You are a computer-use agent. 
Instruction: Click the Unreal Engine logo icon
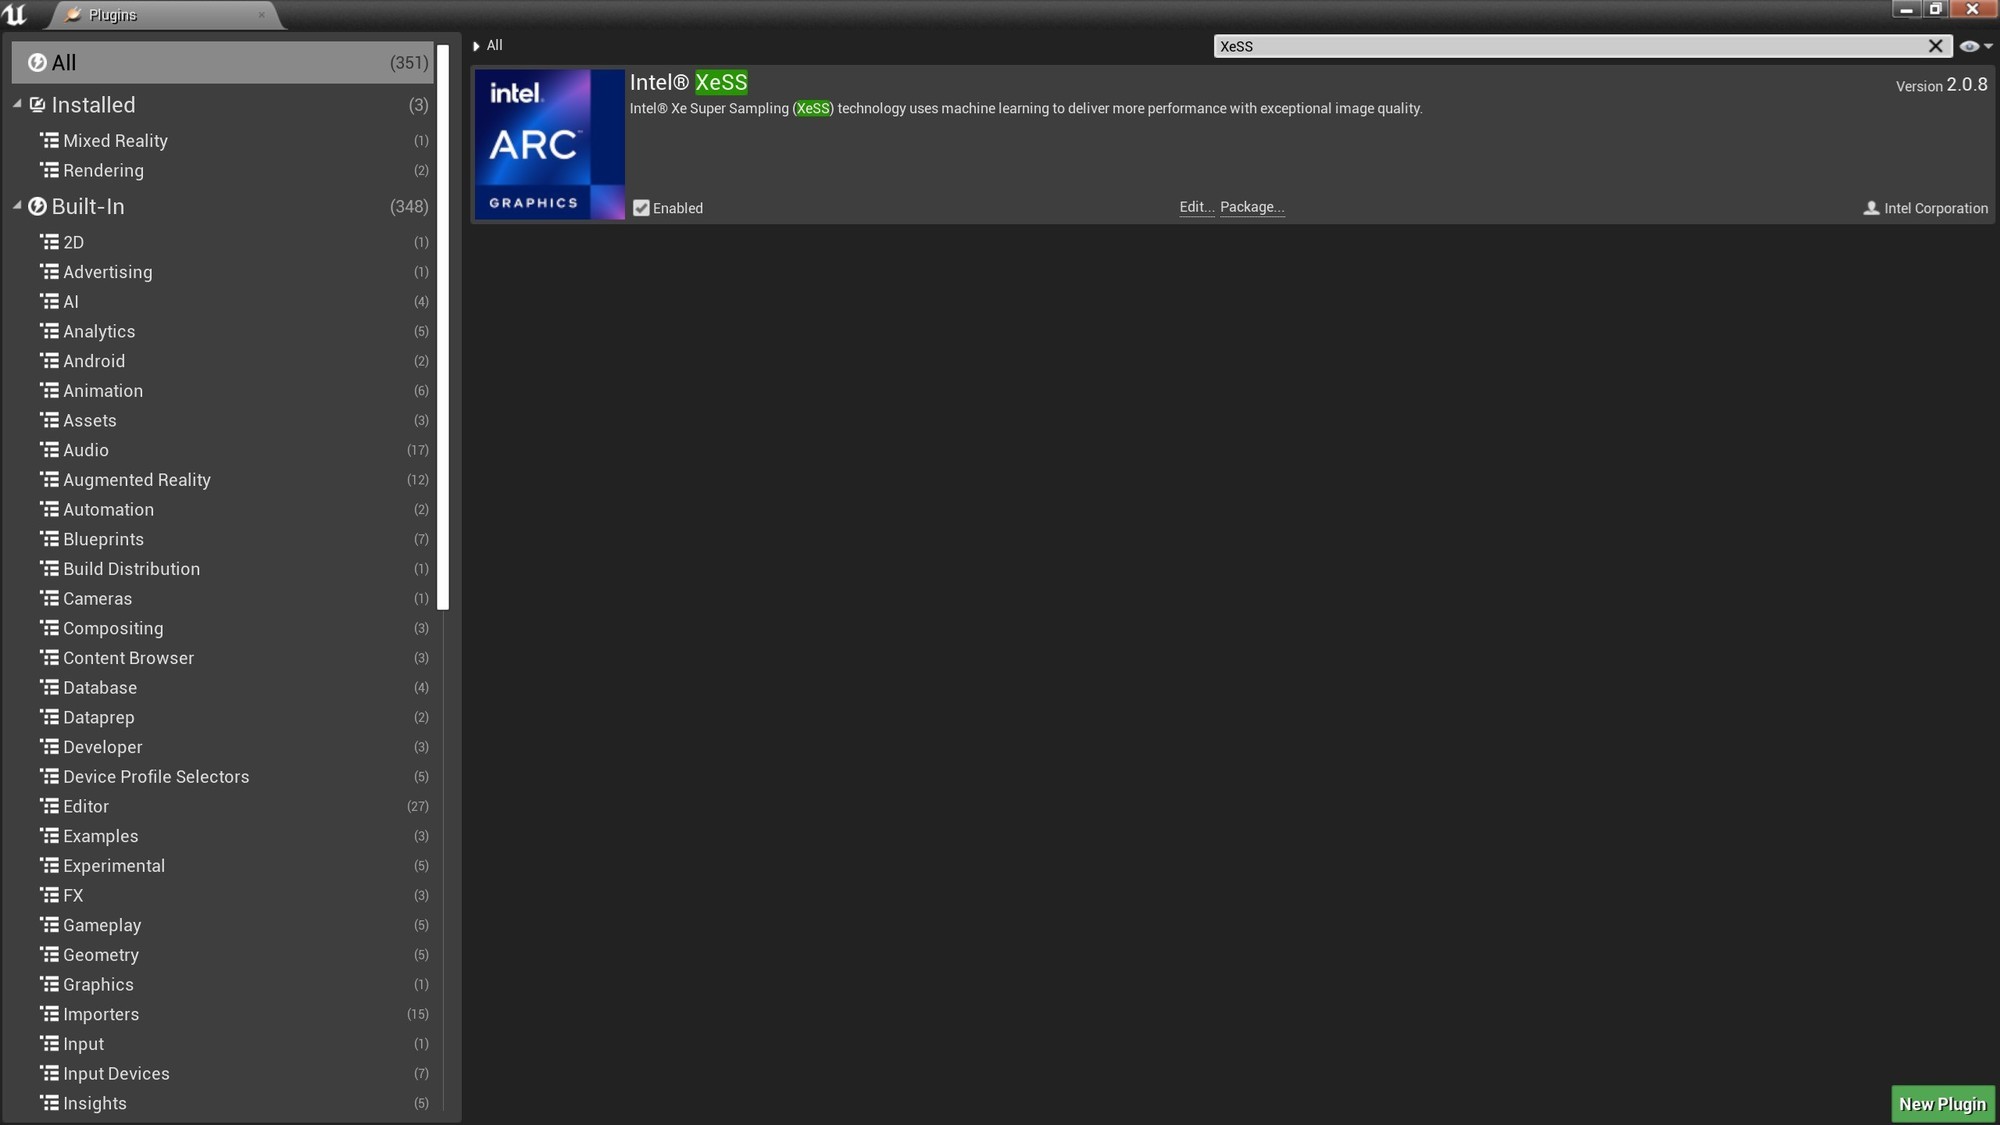[15, 14]
